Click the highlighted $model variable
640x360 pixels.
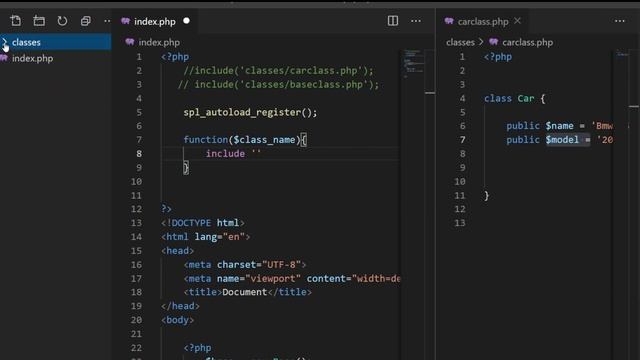[562, 140]
